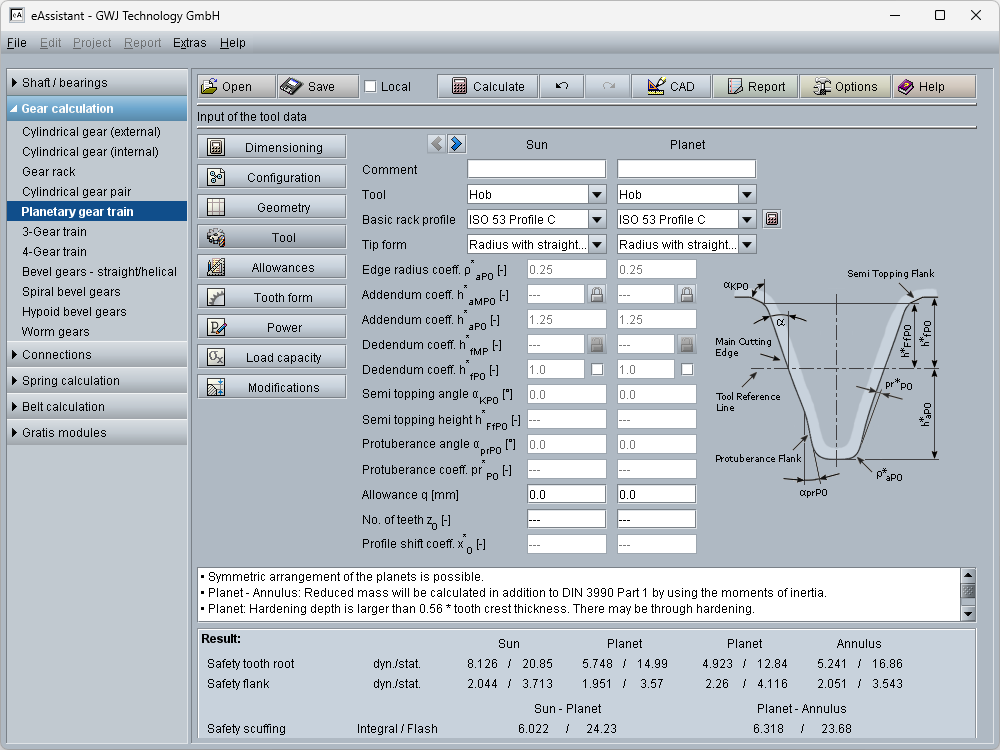Click the Calculate toolbar button
Image resolution: width=1000 pixels, height=750 pixels.
click(x=487, y=87)
